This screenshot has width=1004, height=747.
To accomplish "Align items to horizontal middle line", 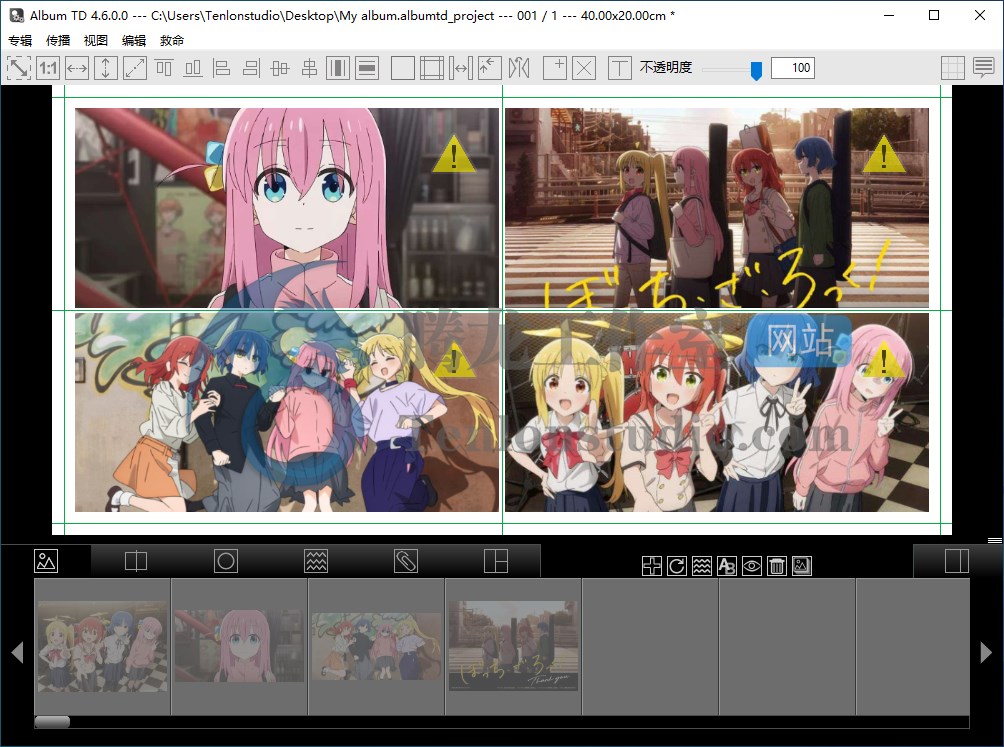I will pyautogui.click(x=280, y=68).
